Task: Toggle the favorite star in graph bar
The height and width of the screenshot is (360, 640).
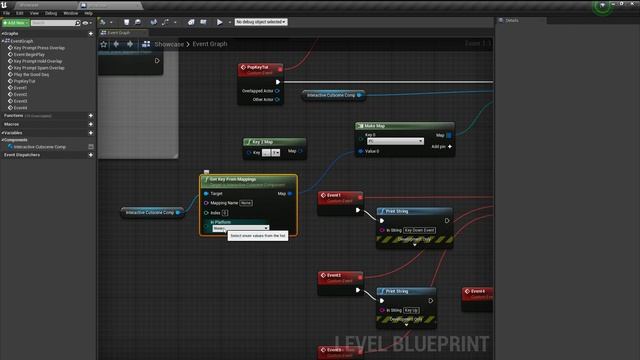Action: [104, 44]
